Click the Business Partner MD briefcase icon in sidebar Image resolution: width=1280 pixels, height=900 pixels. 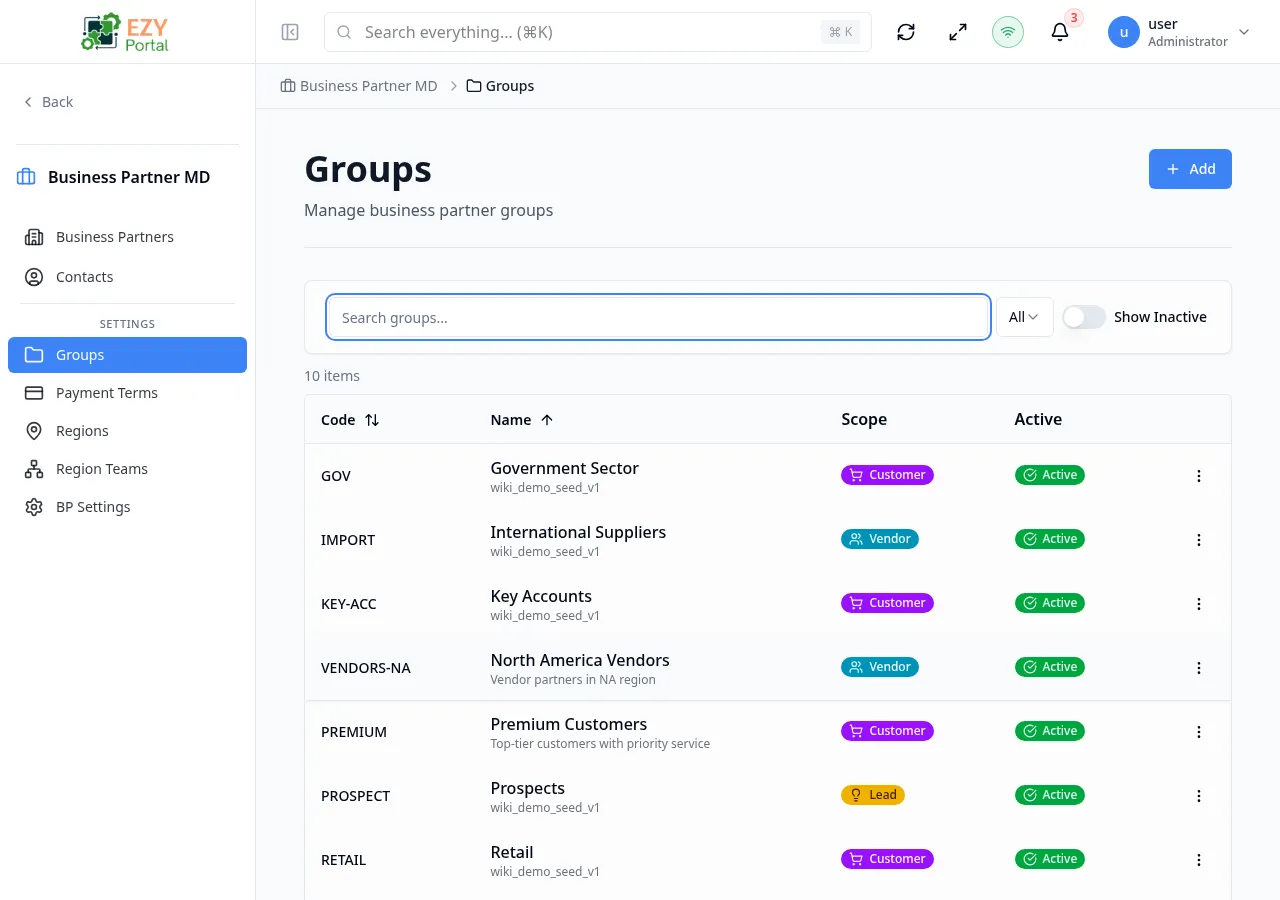click(26, 177)
